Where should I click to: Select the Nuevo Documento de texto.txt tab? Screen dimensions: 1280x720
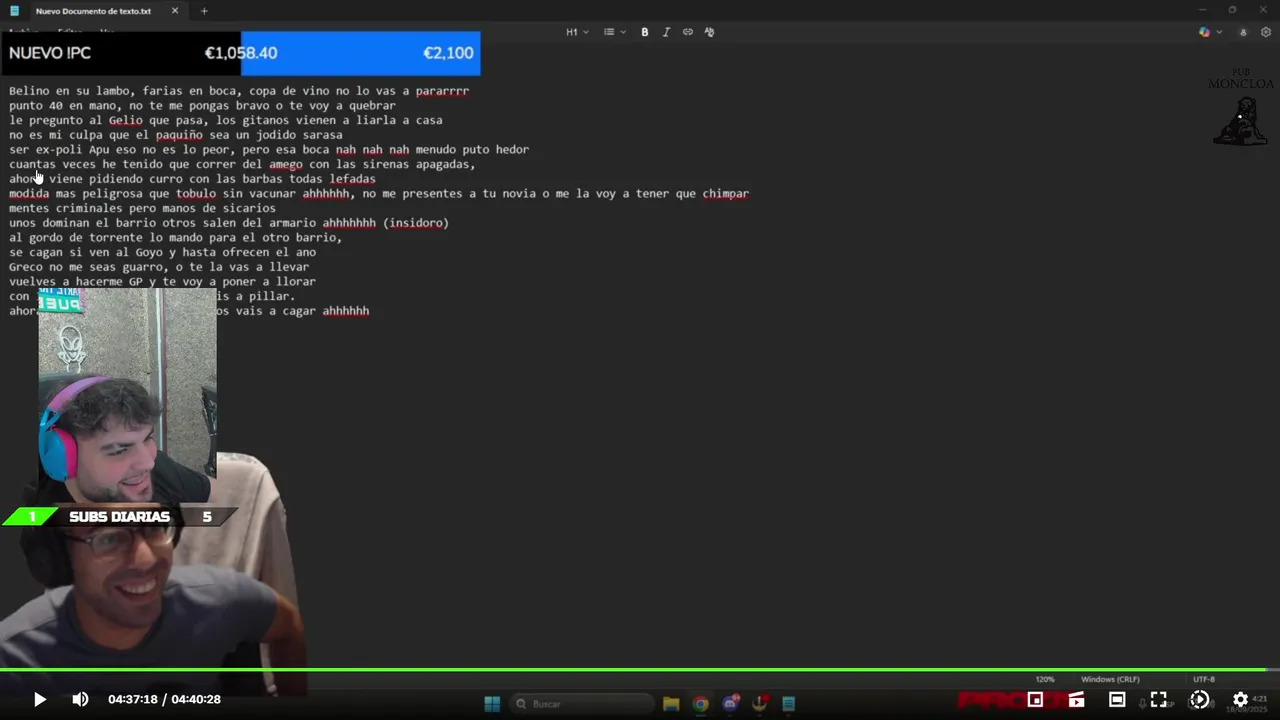point(93,11)
